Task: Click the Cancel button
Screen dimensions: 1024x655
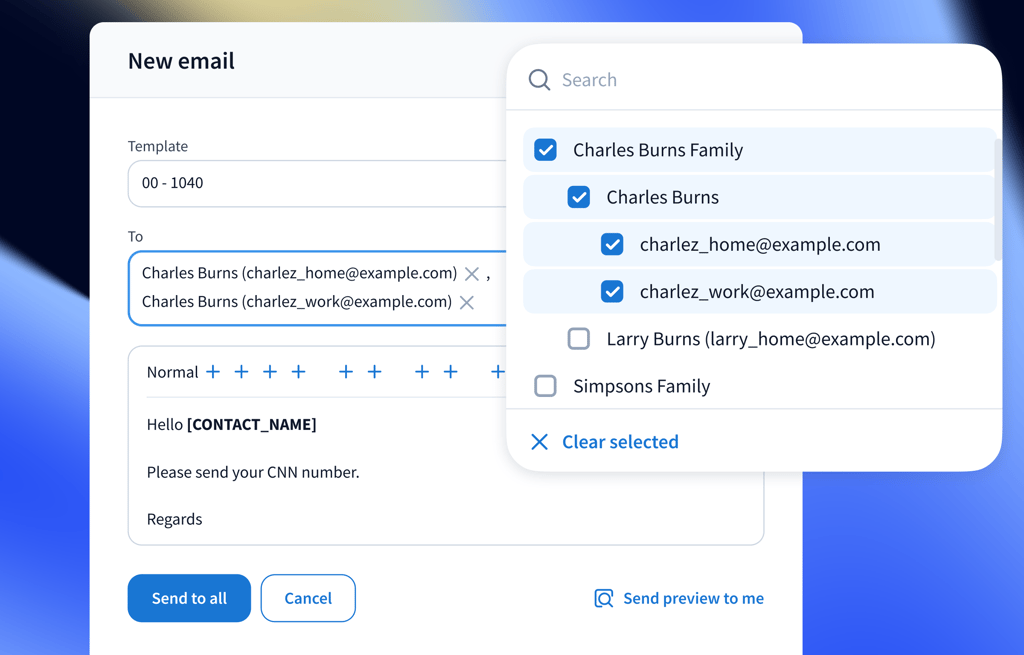Action: pos(308,598)
